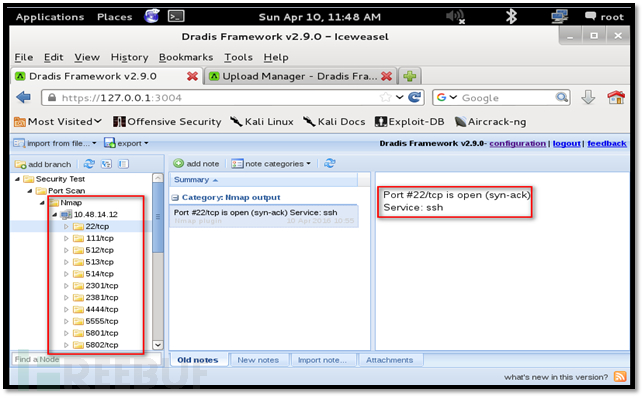Click the network connection icon
644x398 pixels.
559,16
